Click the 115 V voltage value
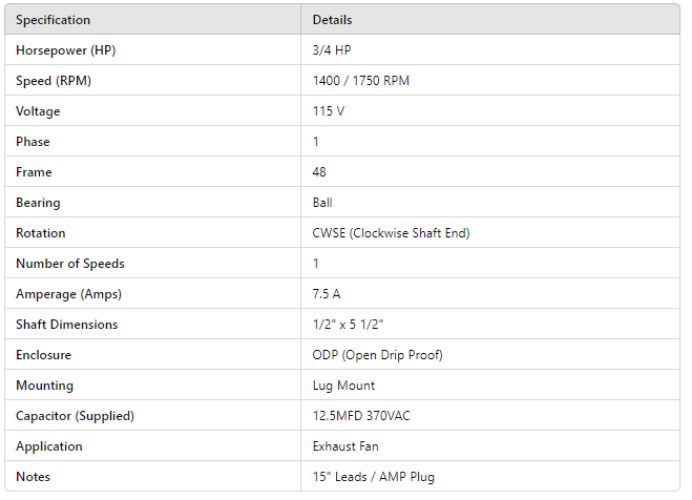 pyautogui.click(x=328, y=111)
